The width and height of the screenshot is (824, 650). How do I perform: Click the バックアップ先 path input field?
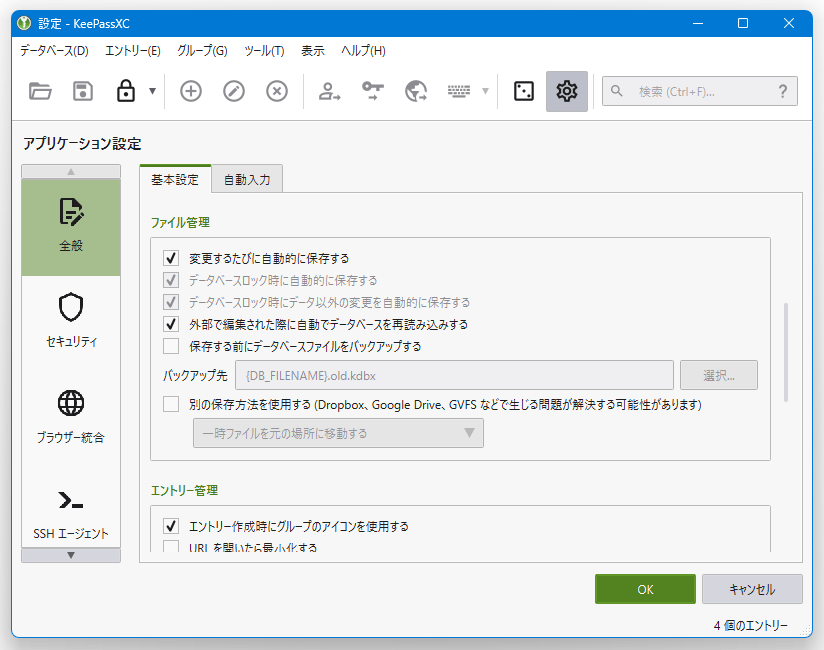point(454,375)
